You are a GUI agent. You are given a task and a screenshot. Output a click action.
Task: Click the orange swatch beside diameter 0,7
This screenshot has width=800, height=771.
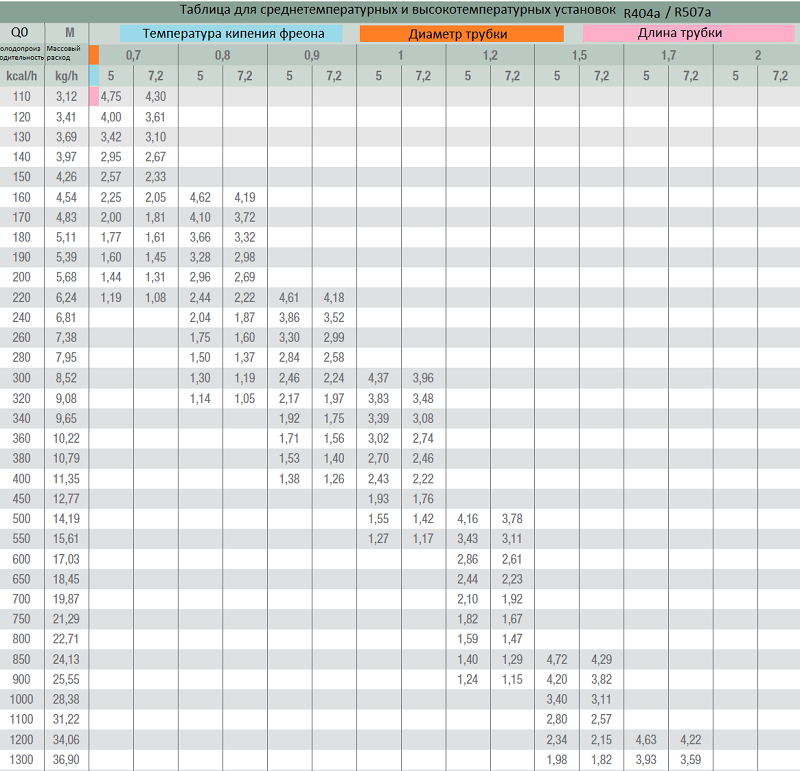click(94, 55)
